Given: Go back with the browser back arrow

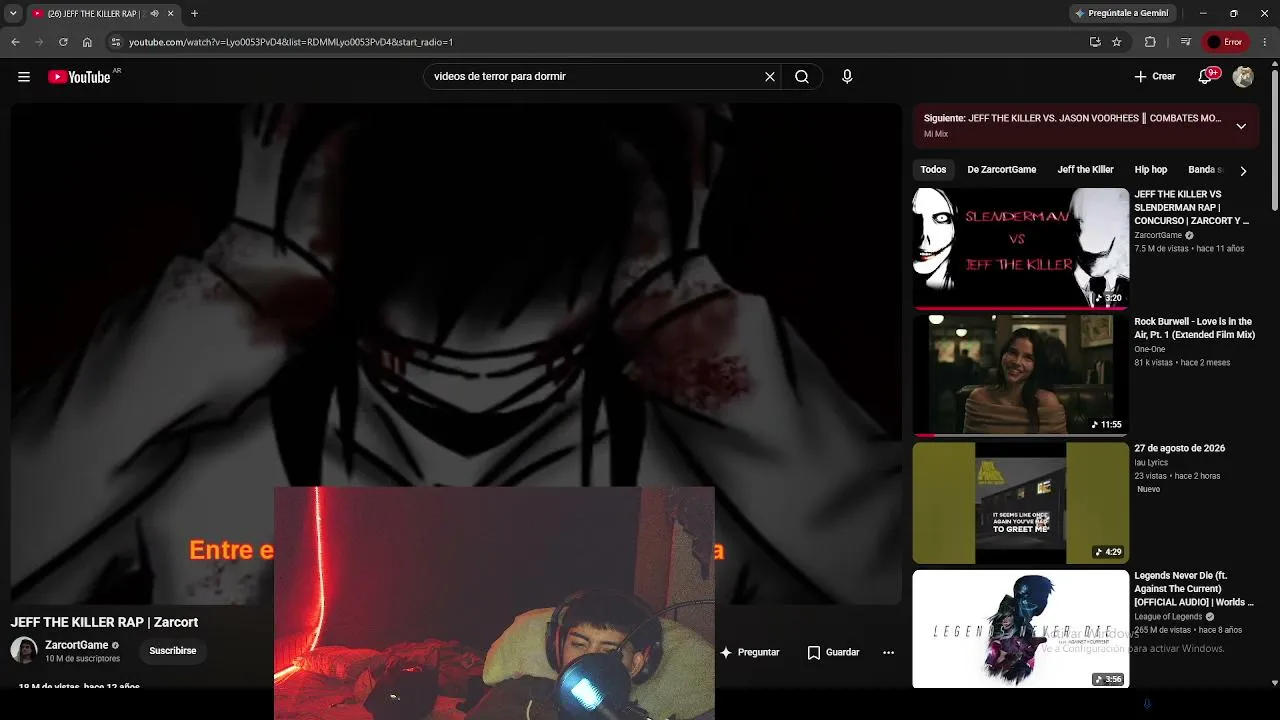Looking at the screenshot, I should click(15, 42).
